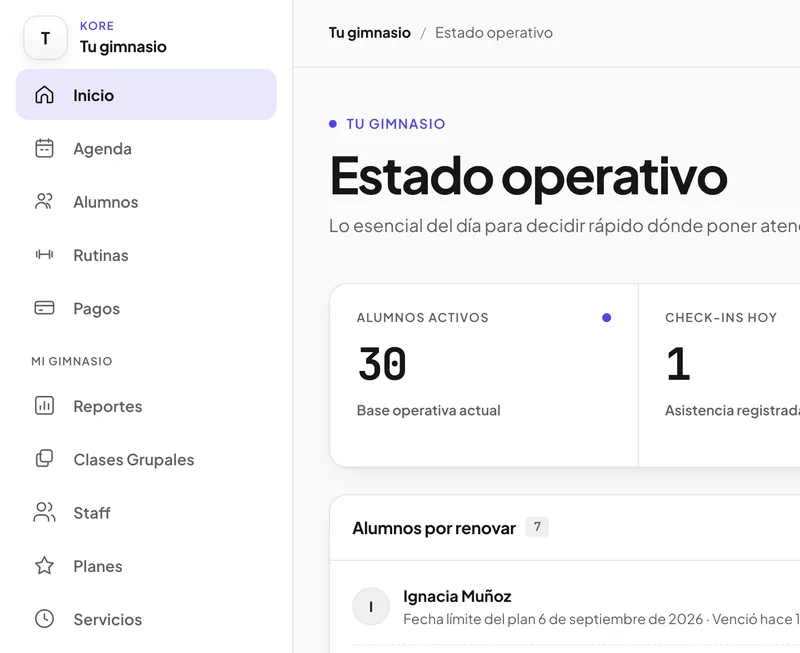This screenshot has width=800, height=653.
Task: Click the calendar icon beside Agenda
Action: pos(44,148)
